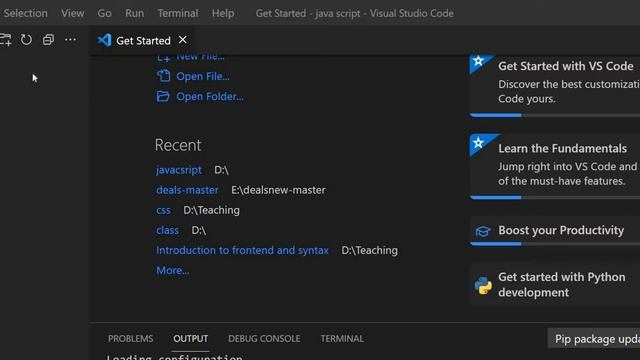640x360 pixels.
Task: Close the Get Started tab
Action: pyautogui.click(x=182, y=40)
